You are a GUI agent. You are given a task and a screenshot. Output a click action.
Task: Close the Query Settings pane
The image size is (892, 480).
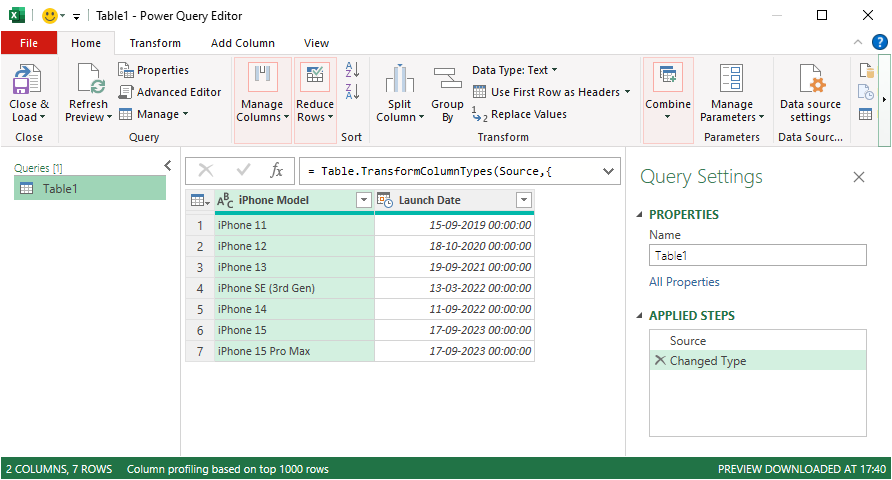(x=858, y=177)
